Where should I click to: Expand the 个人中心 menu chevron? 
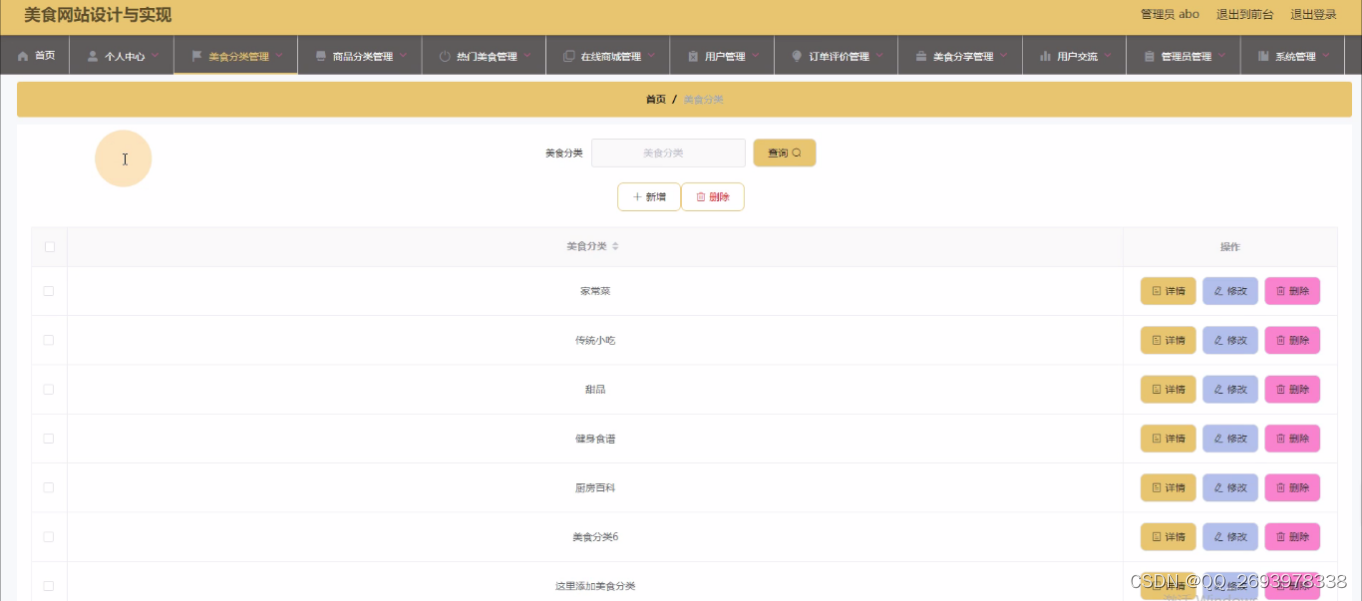coord(155,57)
